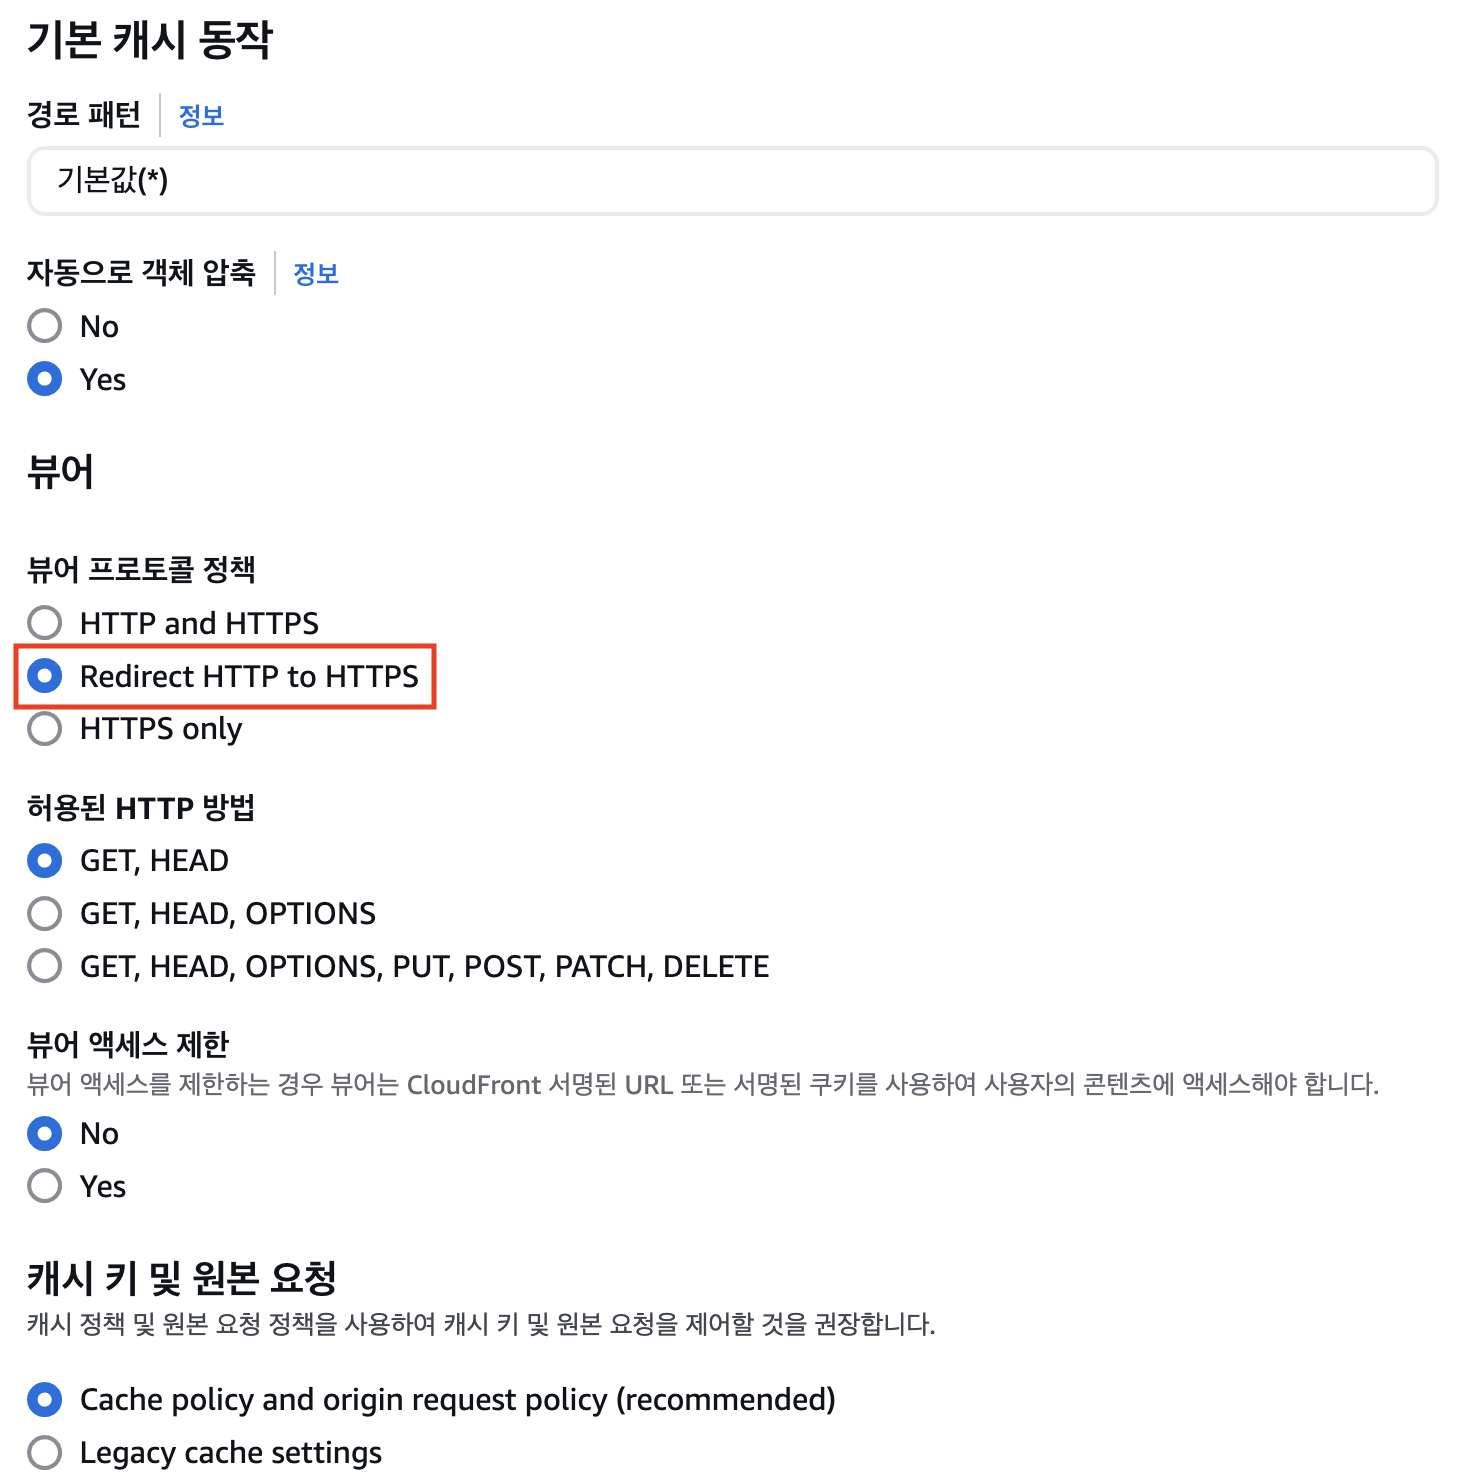Choose Cache policy and origin request policy
This screenshot has width=1460, height=1474.
point(45,1399)
